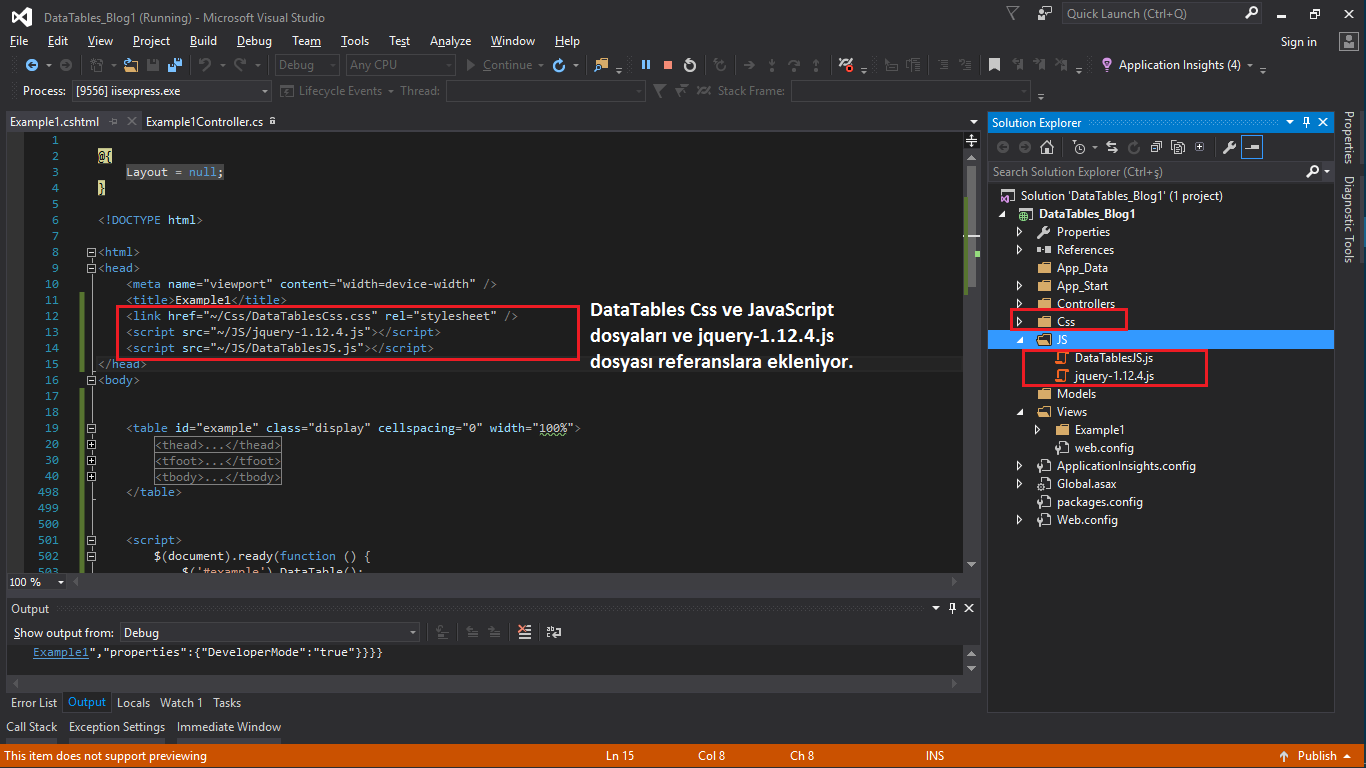The image size is (1366, 768).
Task: Toggle Preview Selected Items in Solution Explorer
Action: coord(1252,147)
